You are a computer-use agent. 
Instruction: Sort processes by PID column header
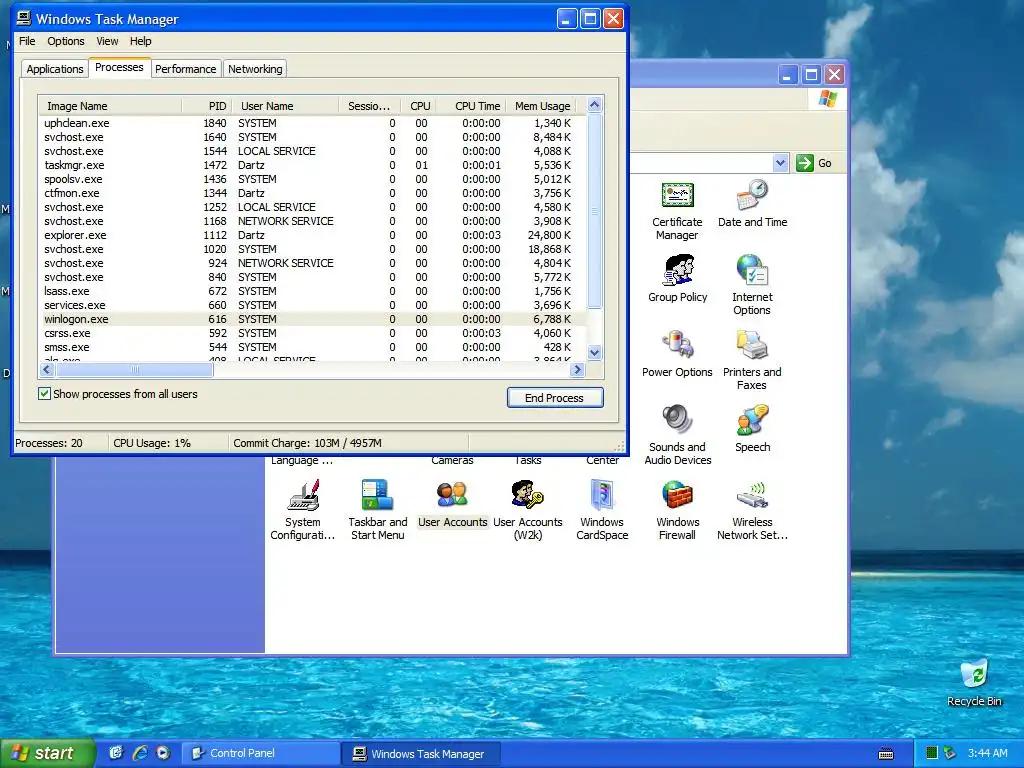click(x=206, y=106)
